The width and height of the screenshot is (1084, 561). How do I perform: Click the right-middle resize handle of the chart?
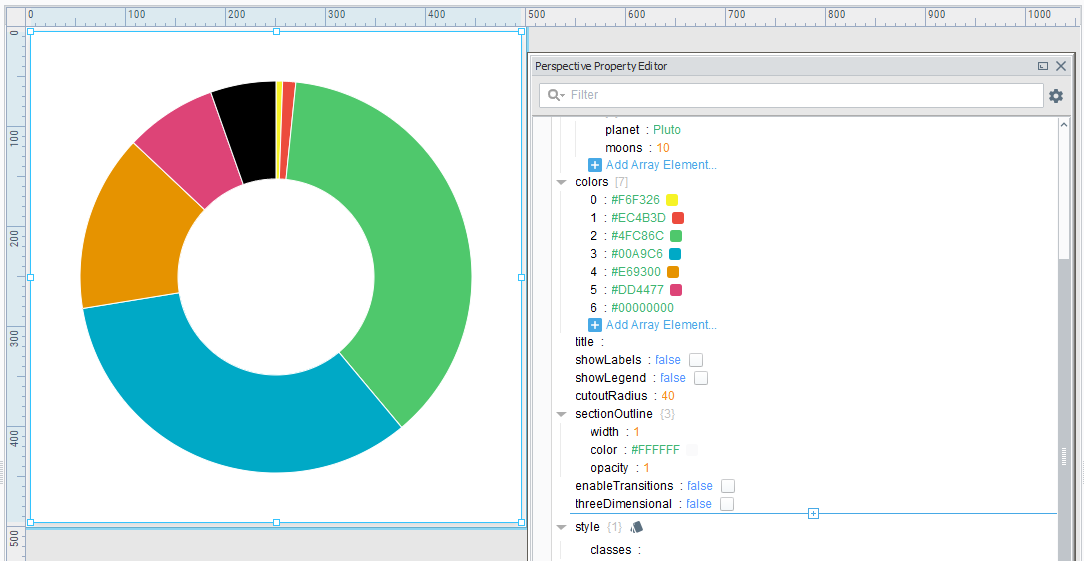[522, 277]
